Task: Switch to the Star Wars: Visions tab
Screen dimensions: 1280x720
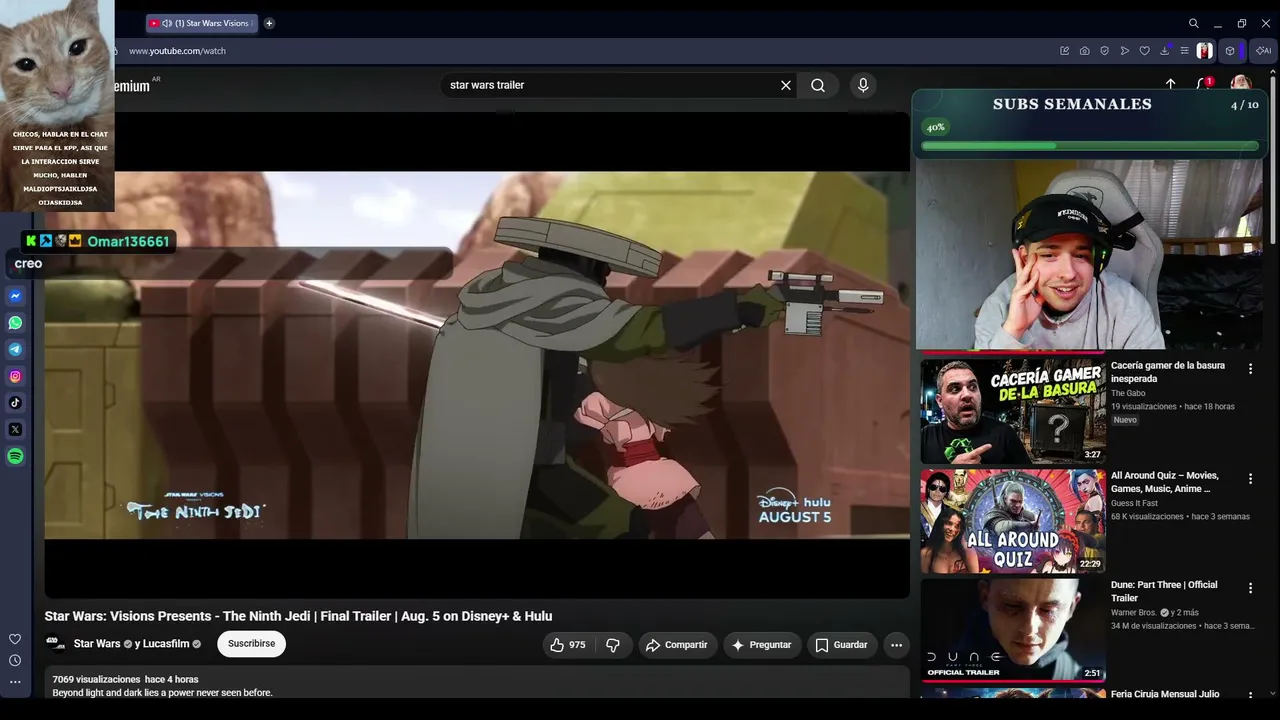Action: (200, 23)
